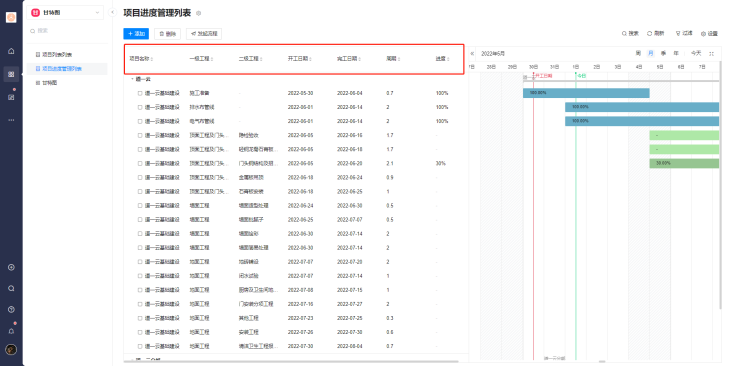Click the 2022-07-27 end date cell
Image resolution: width=750 pixels, height=366 pixels.
coord(349,304)
